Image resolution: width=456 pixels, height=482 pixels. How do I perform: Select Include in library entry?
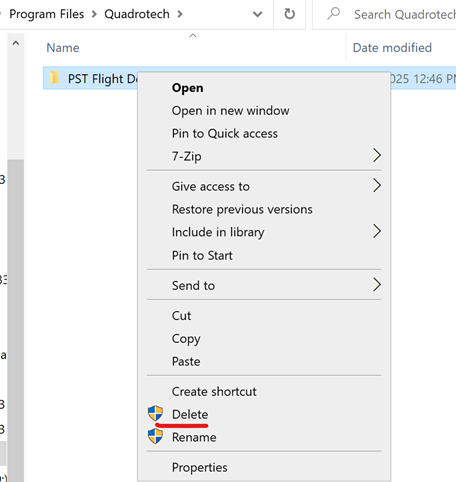pos(264,232)
